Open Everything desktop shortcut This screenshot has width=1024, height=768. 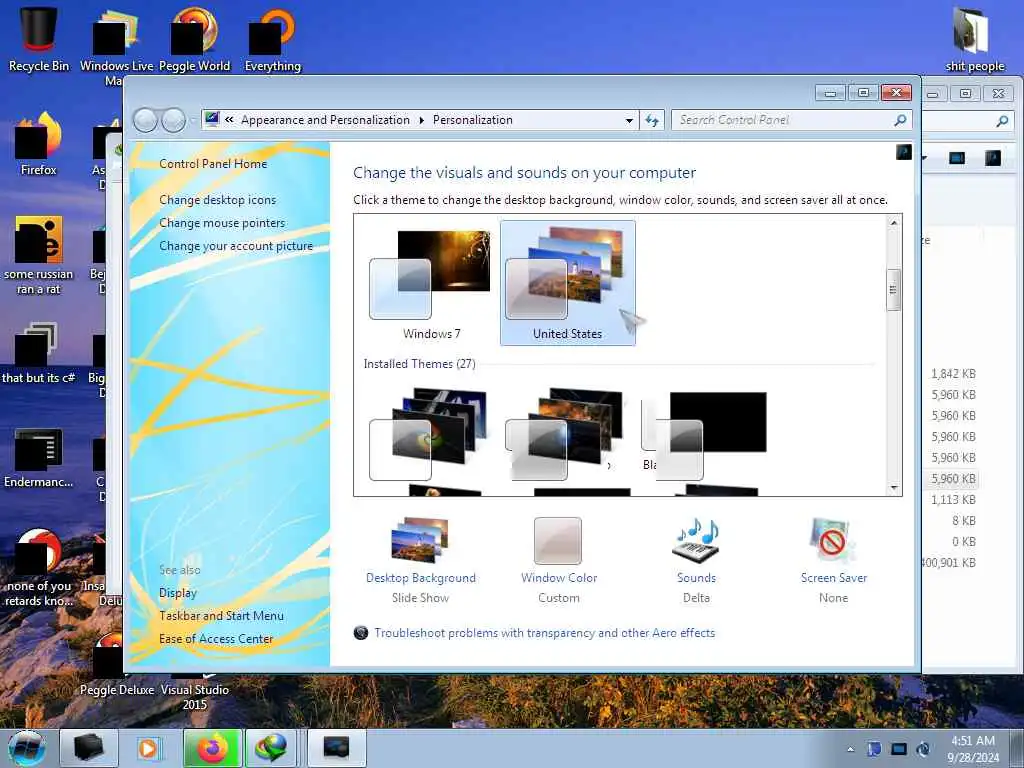click(x=272, y=39)
